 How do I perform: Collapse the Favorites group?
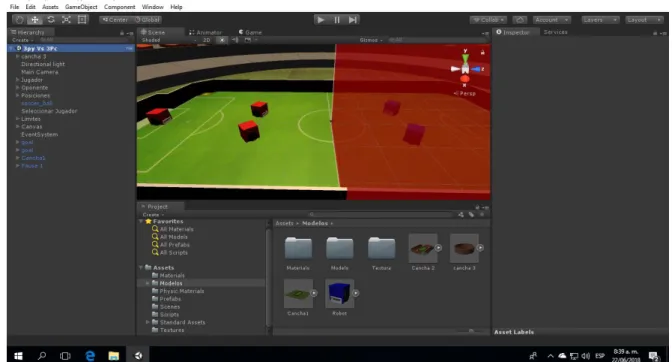point(141,221)
